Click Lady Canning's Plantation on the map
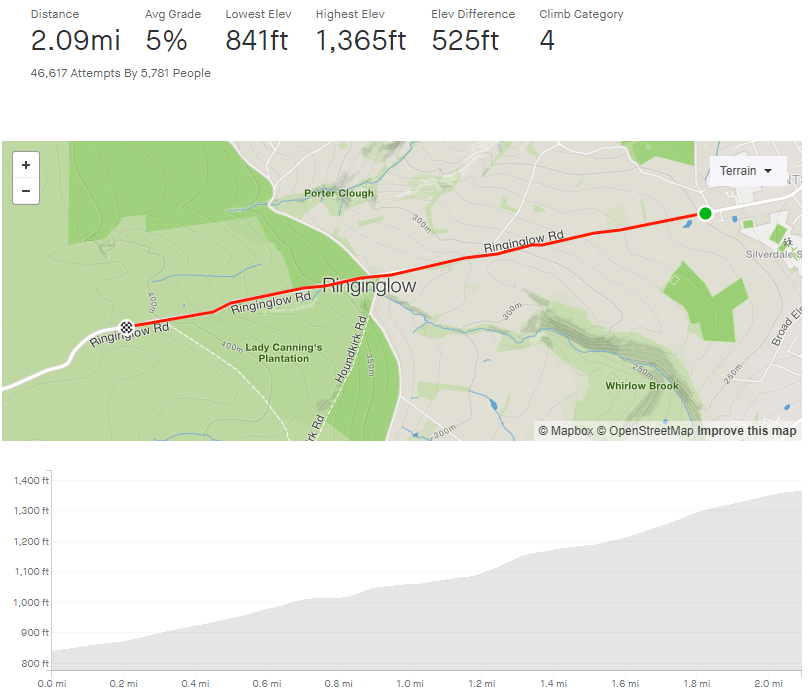This screenshot has height=692, width=808. 284,352
